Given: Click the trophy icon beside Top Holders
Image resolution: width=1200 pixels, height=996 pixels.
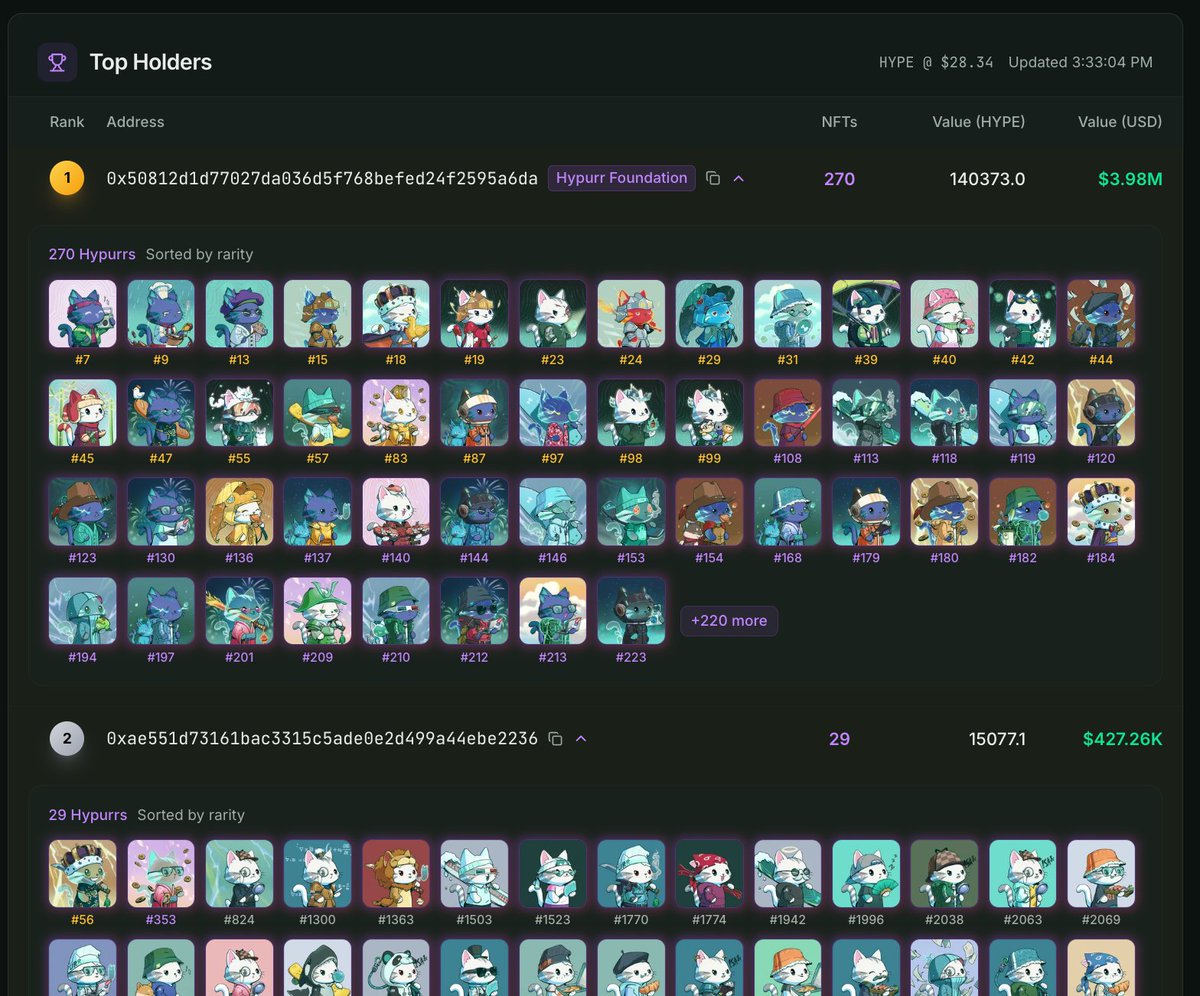Looking at the screenshot, I should 57,62.
